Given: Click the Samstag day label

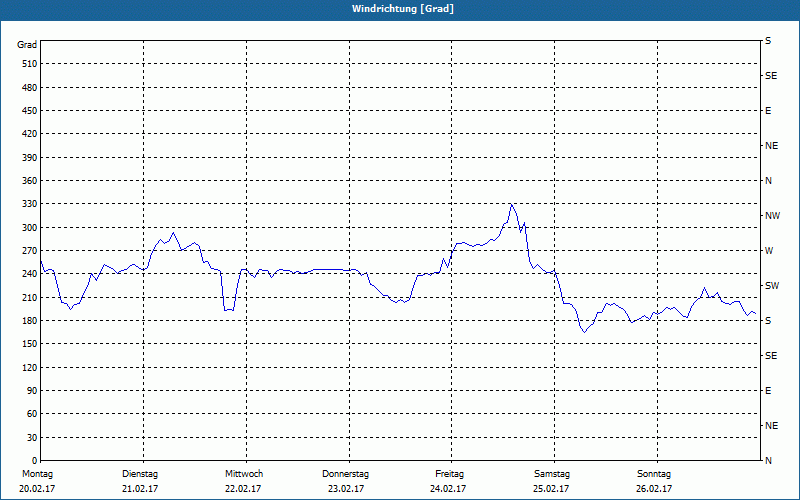Looking at the screenshot, I should 552,474.
